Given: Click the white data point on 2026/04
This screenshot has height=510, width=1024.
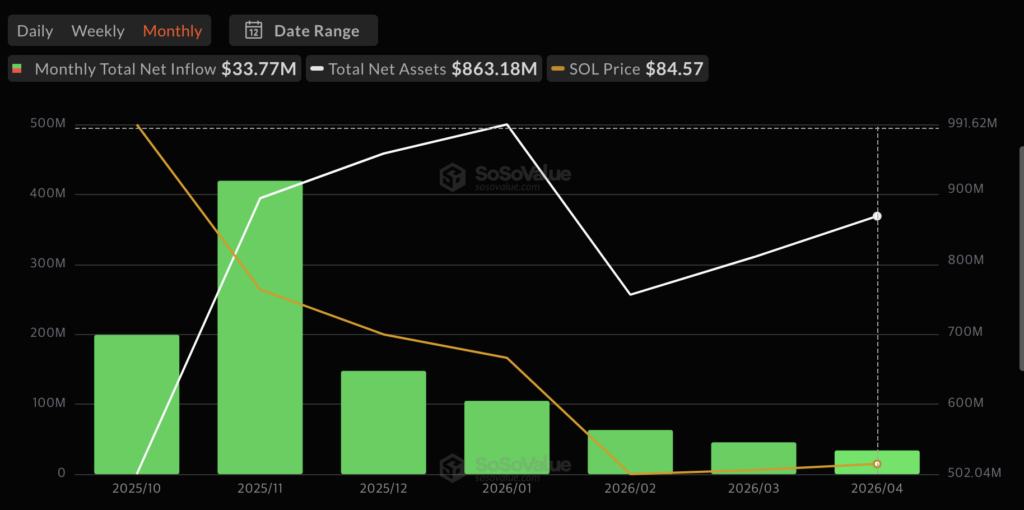Looking at the screenshot, I should coord(877,216).
